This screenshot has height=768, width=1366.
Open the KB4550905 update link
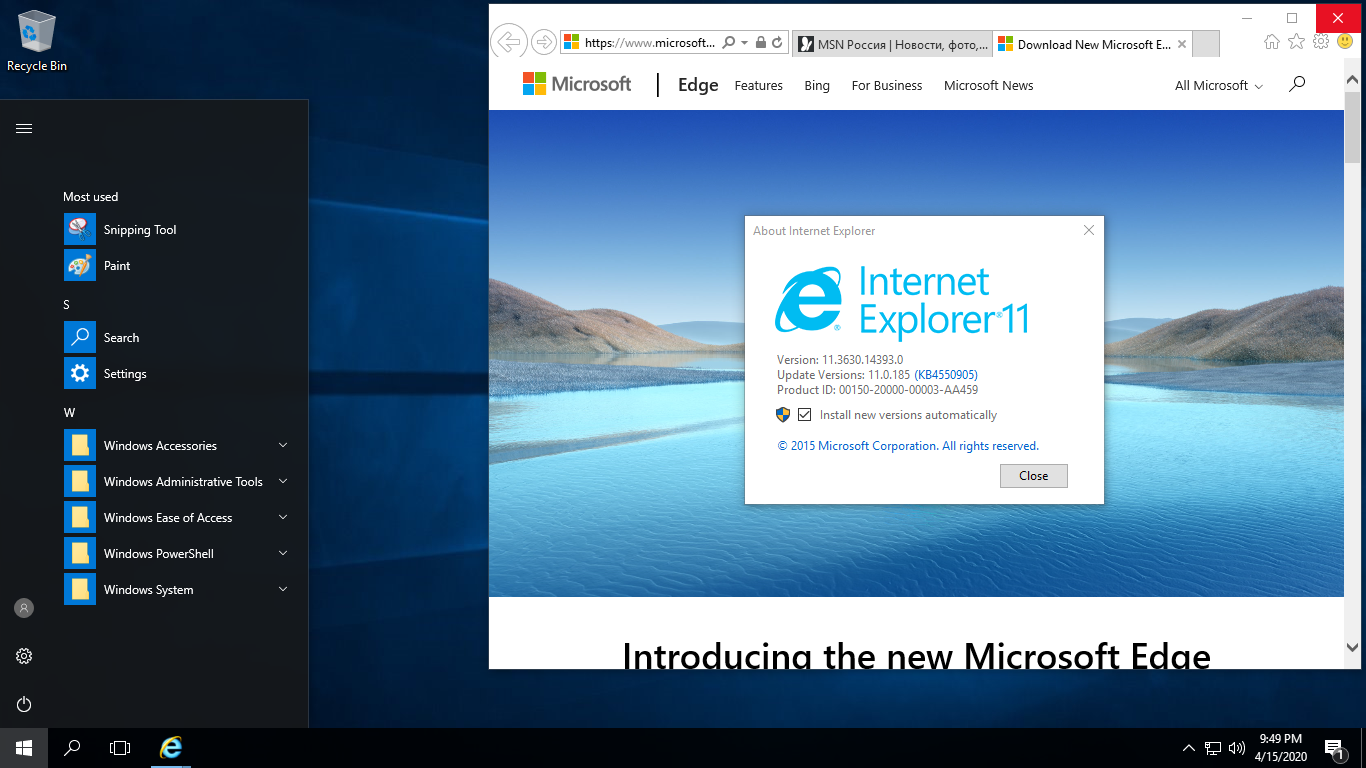[x=946, y=375]
